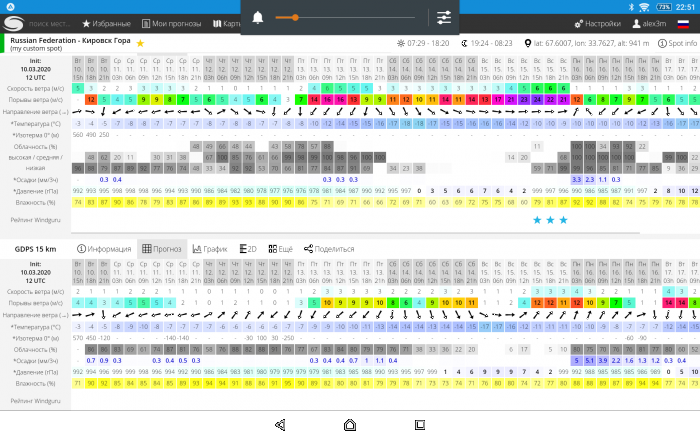Toggle the favorite star next to Кировск Гора
This screenshot has height=437, width=700.
tap(140, 43)
